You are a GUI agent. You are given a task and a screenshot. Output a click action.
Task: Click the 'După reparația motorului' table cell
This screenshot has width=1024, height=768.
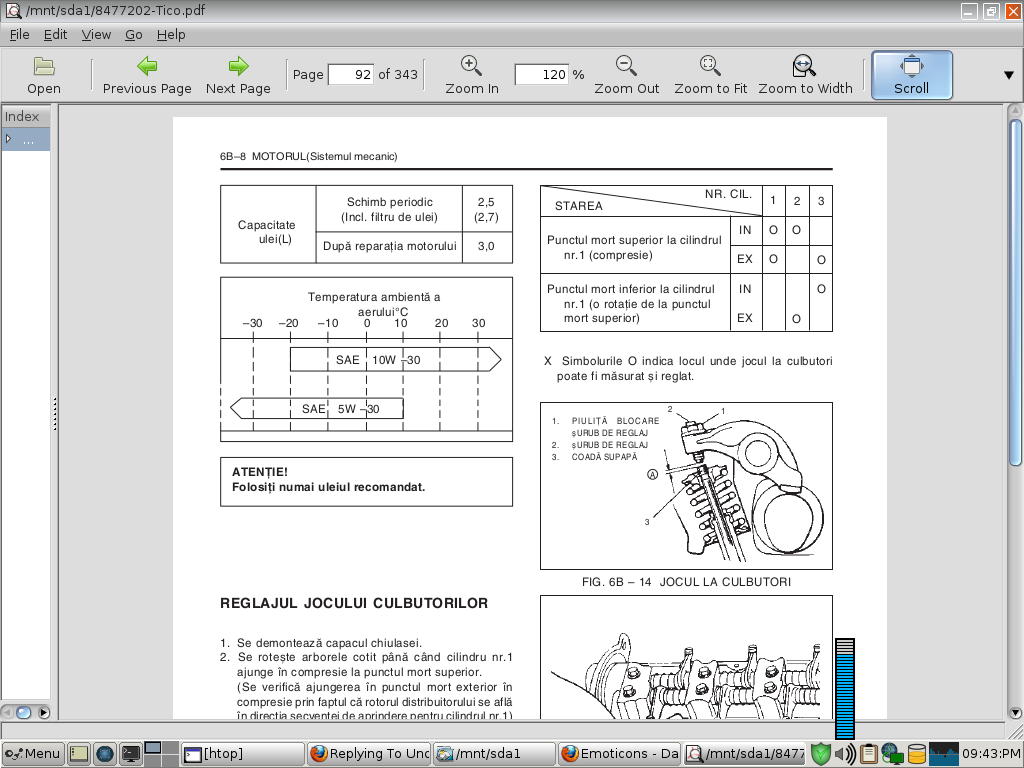coord(389,246)
